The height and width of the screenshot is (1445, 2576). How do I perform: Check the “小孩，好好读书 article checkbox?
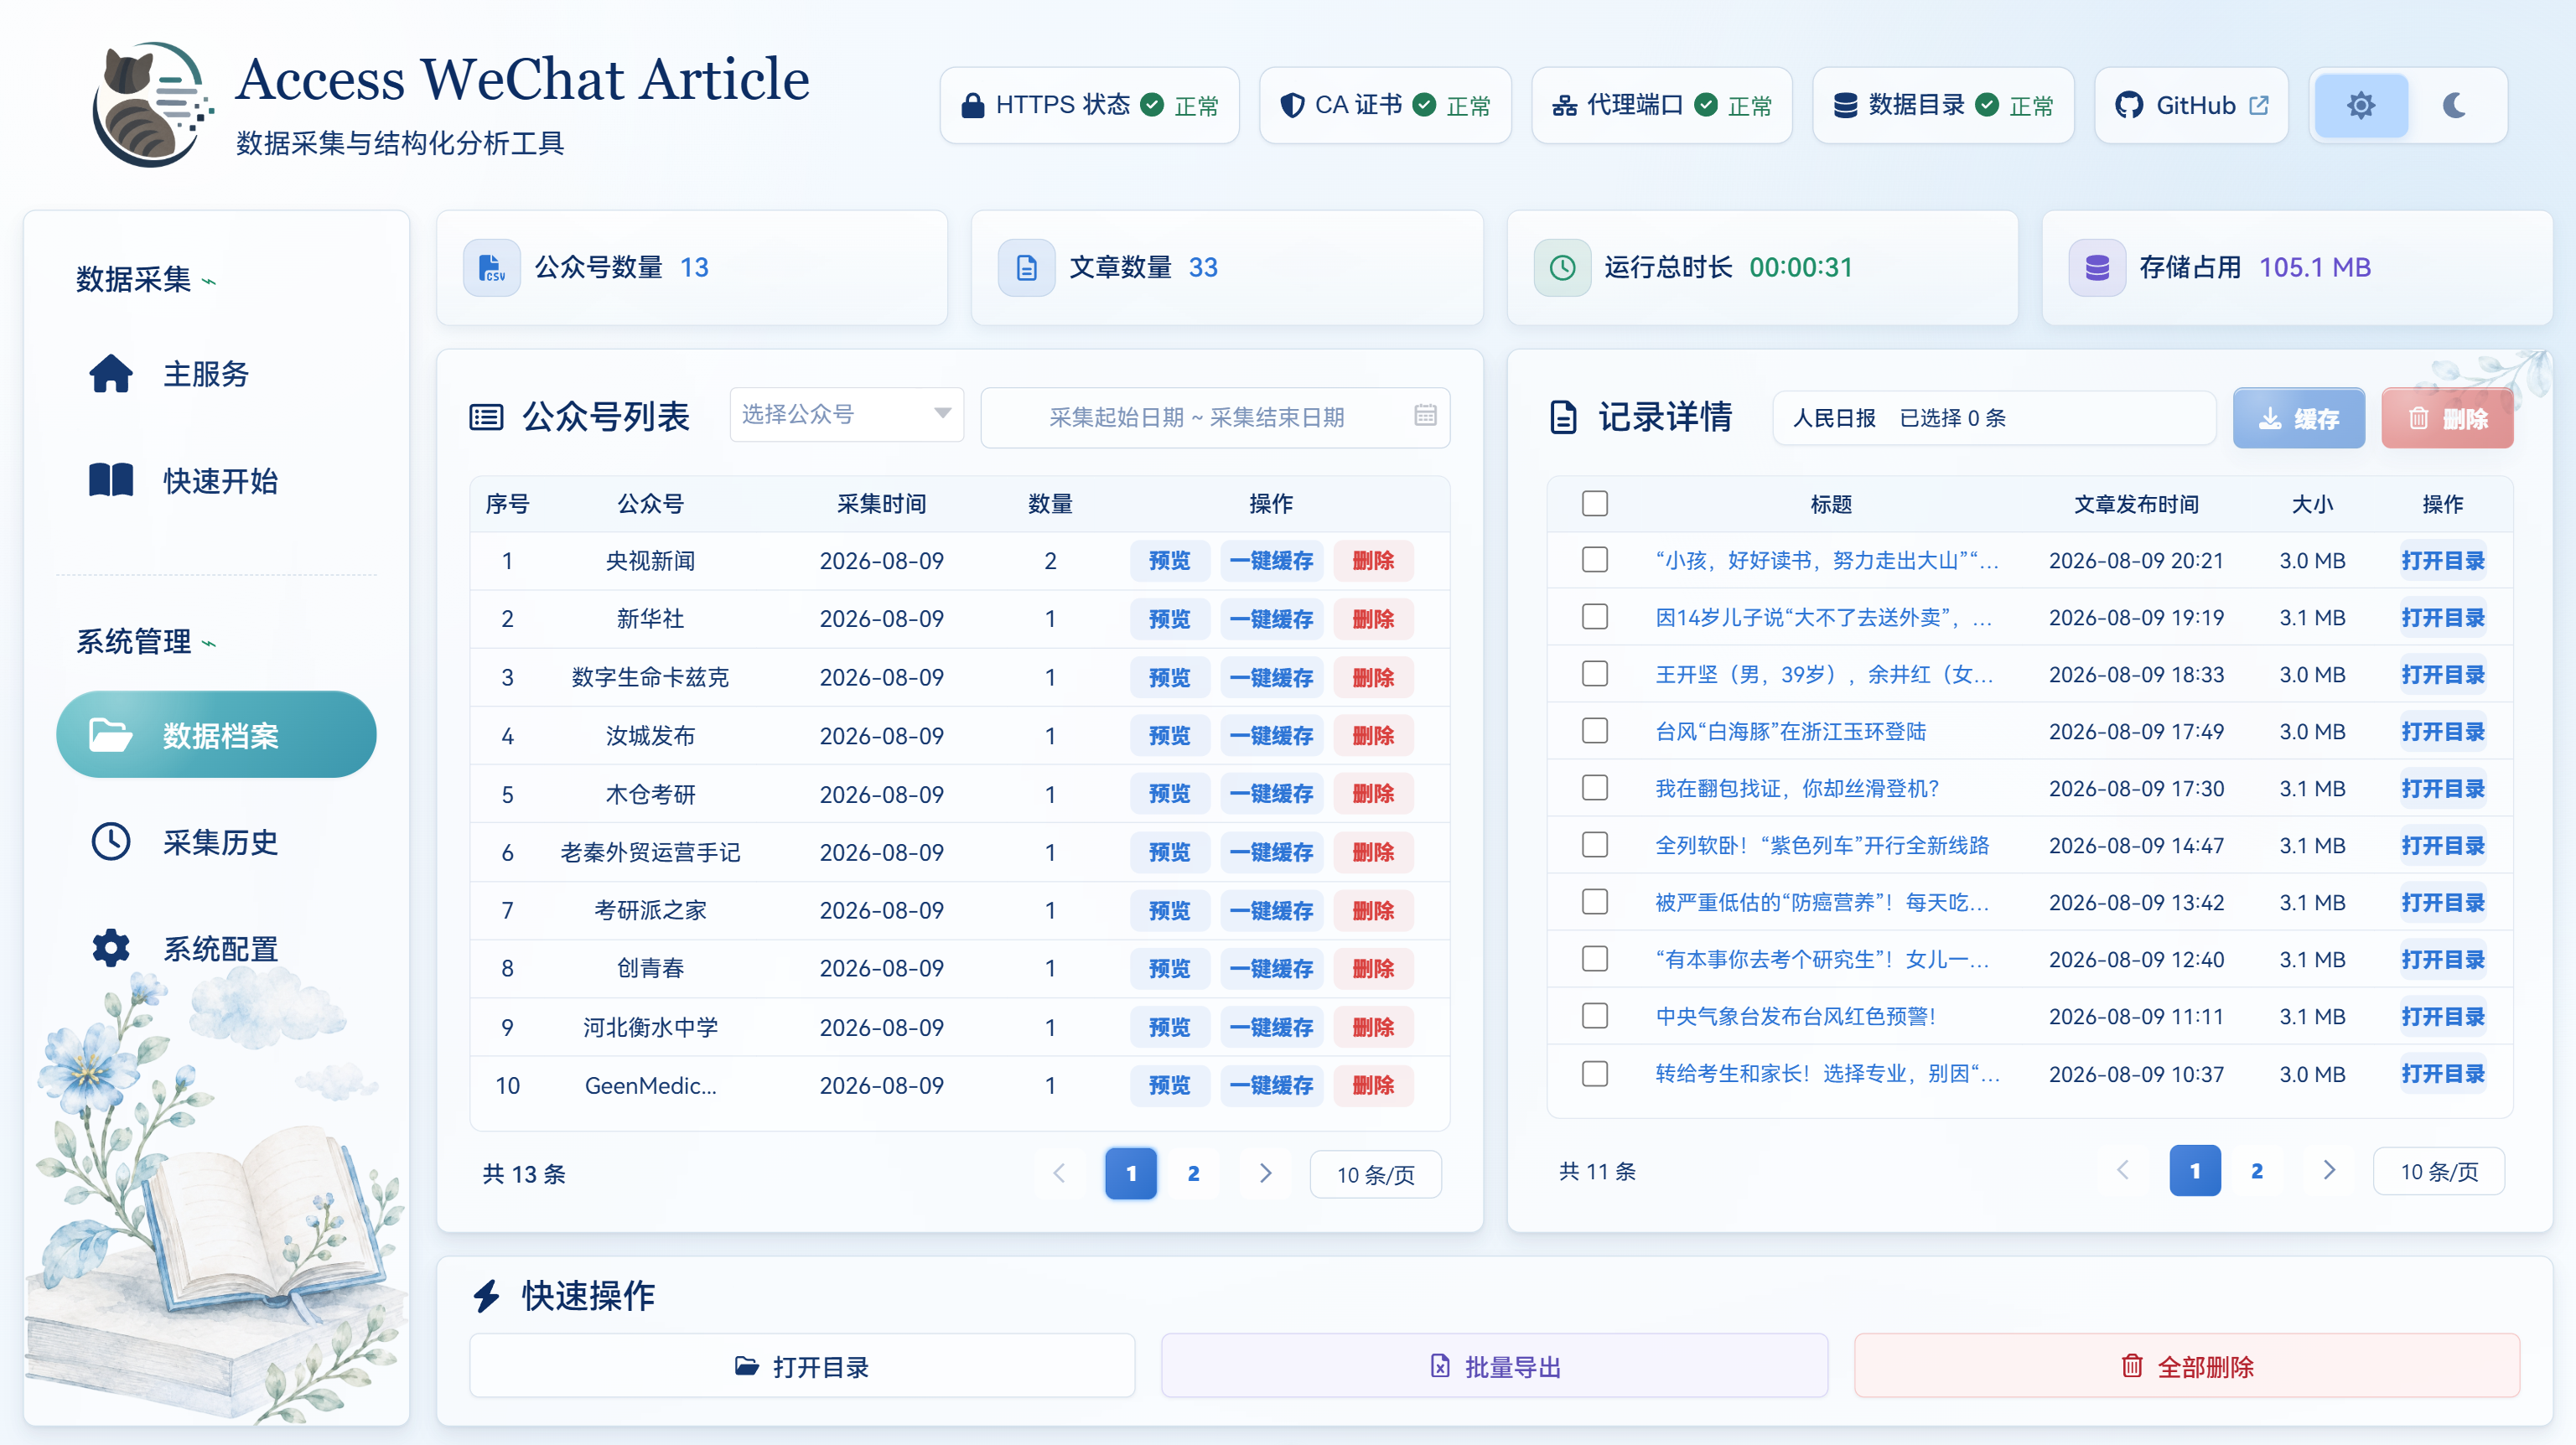click(1595, 559)
